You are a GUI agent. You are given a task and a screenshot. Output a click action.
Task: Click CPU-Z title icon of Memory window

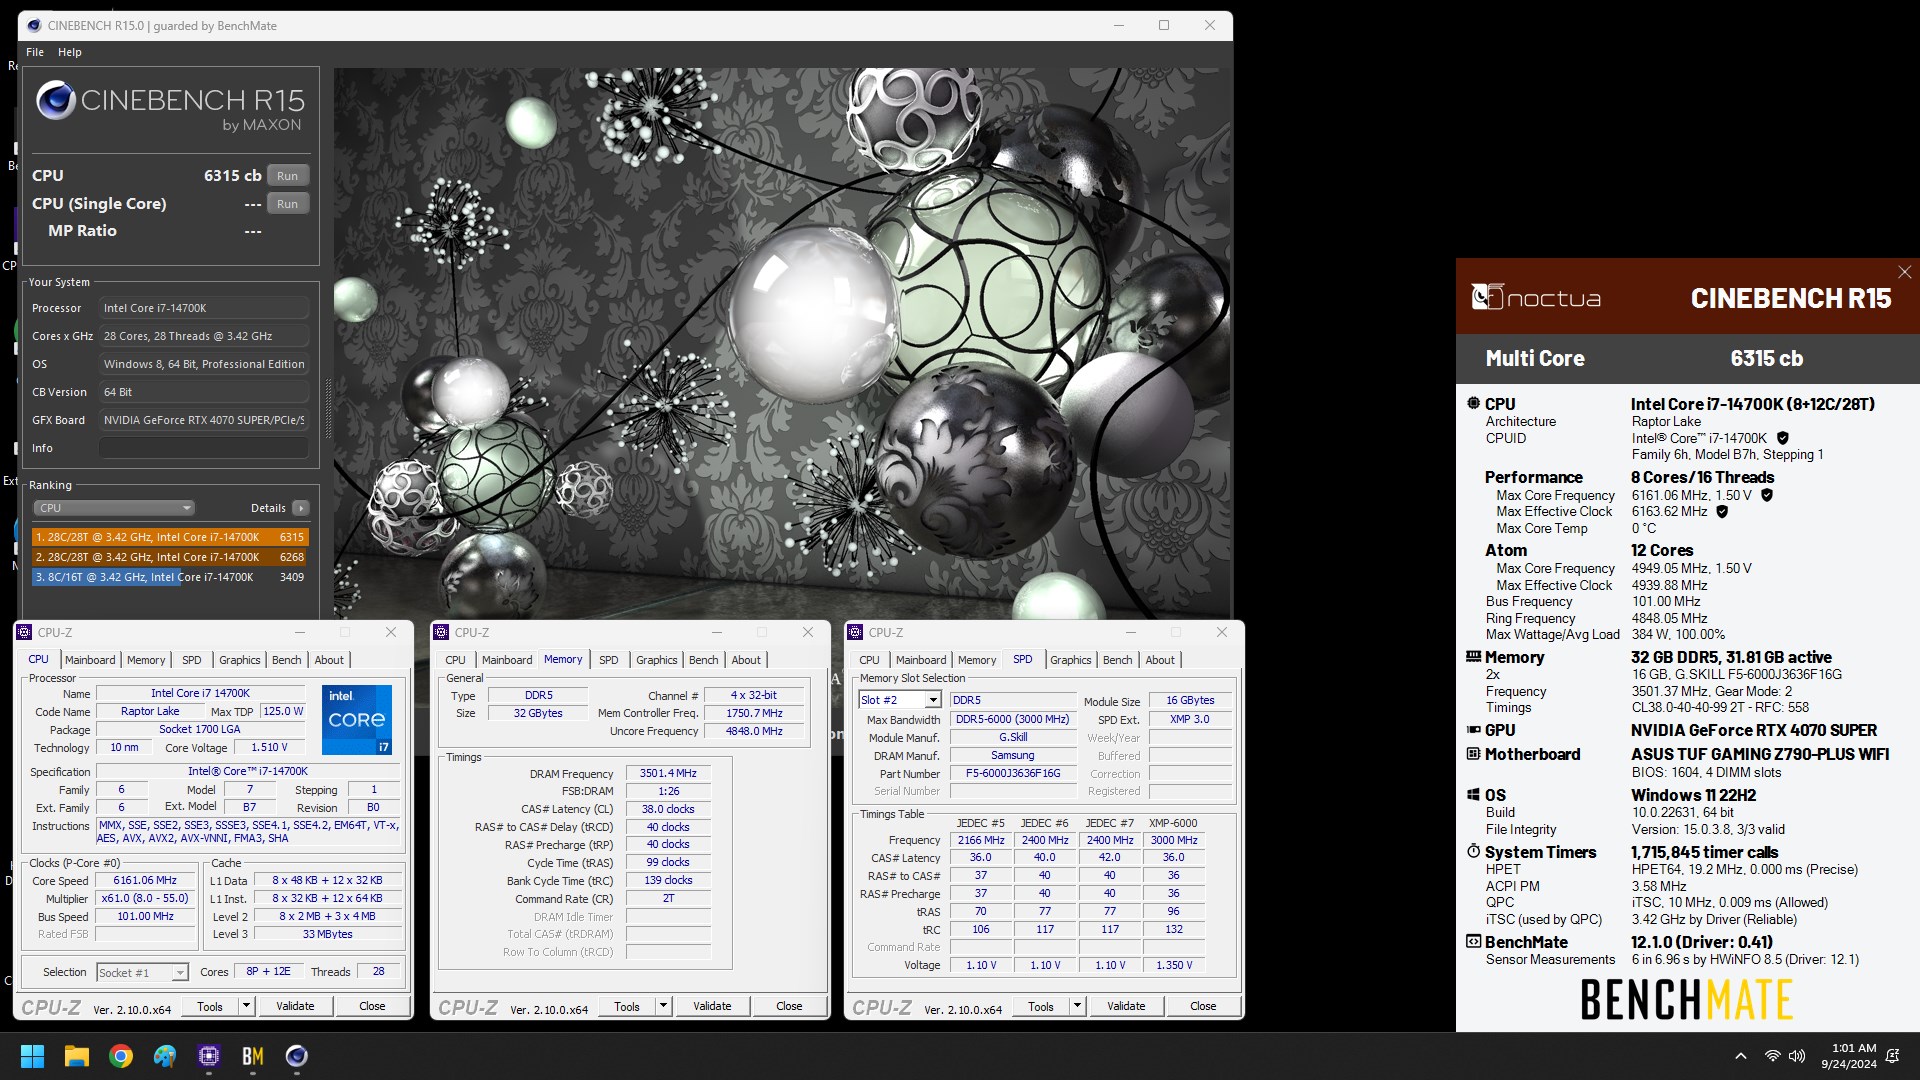click(442, 632)
